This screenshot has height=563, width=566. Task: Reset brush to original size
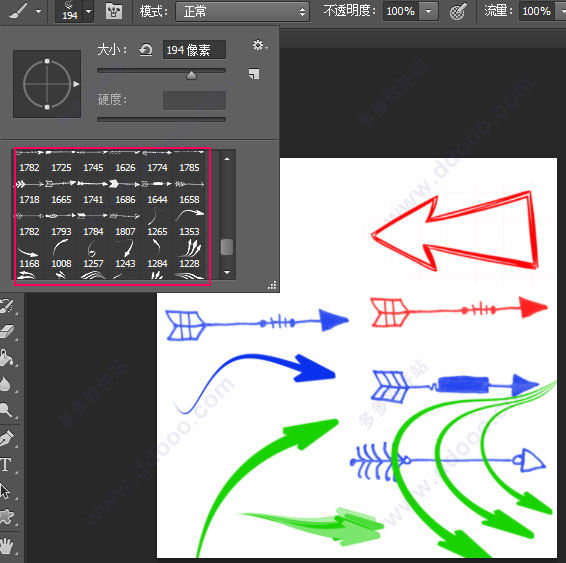point(145,50)
